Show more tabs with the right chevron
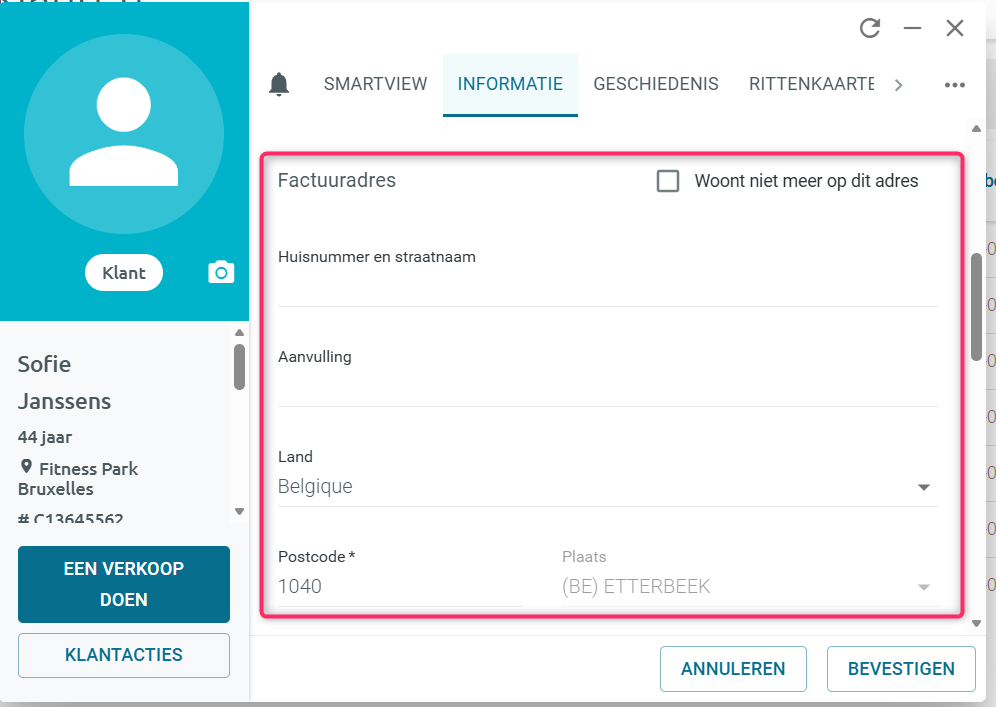Screen dimensions: 996x707 (898, 84)
